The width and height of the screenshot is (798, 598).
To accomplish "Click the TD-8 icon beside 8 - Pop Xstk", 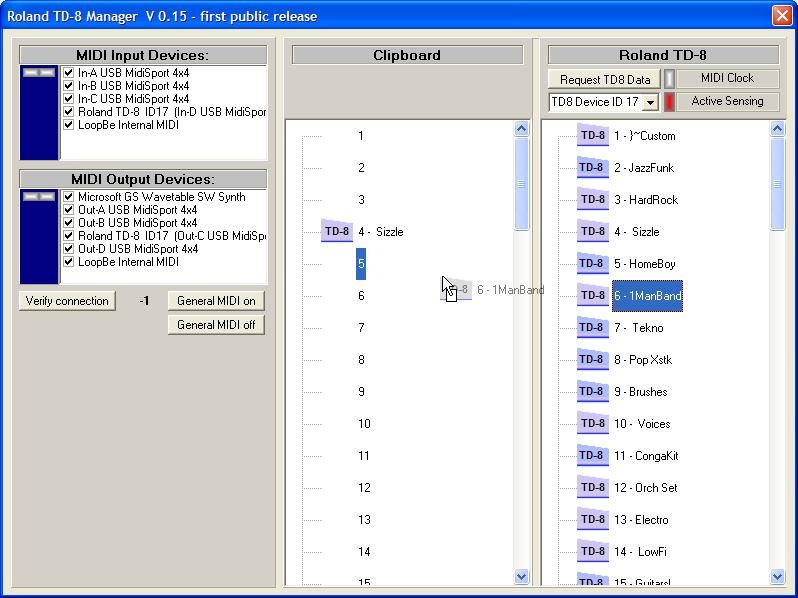I will [x=593, y=360].
